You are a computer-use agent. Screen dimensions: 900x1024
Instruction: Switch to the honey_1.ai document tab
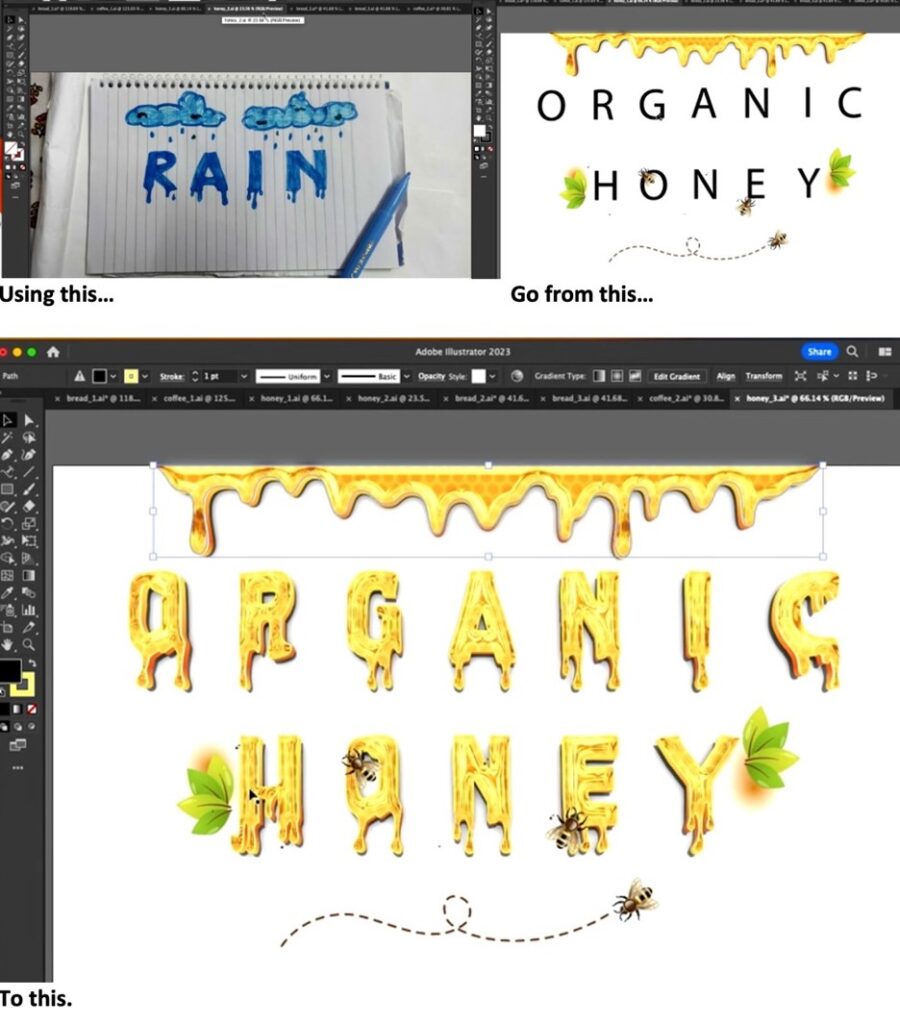click(297, 398)
